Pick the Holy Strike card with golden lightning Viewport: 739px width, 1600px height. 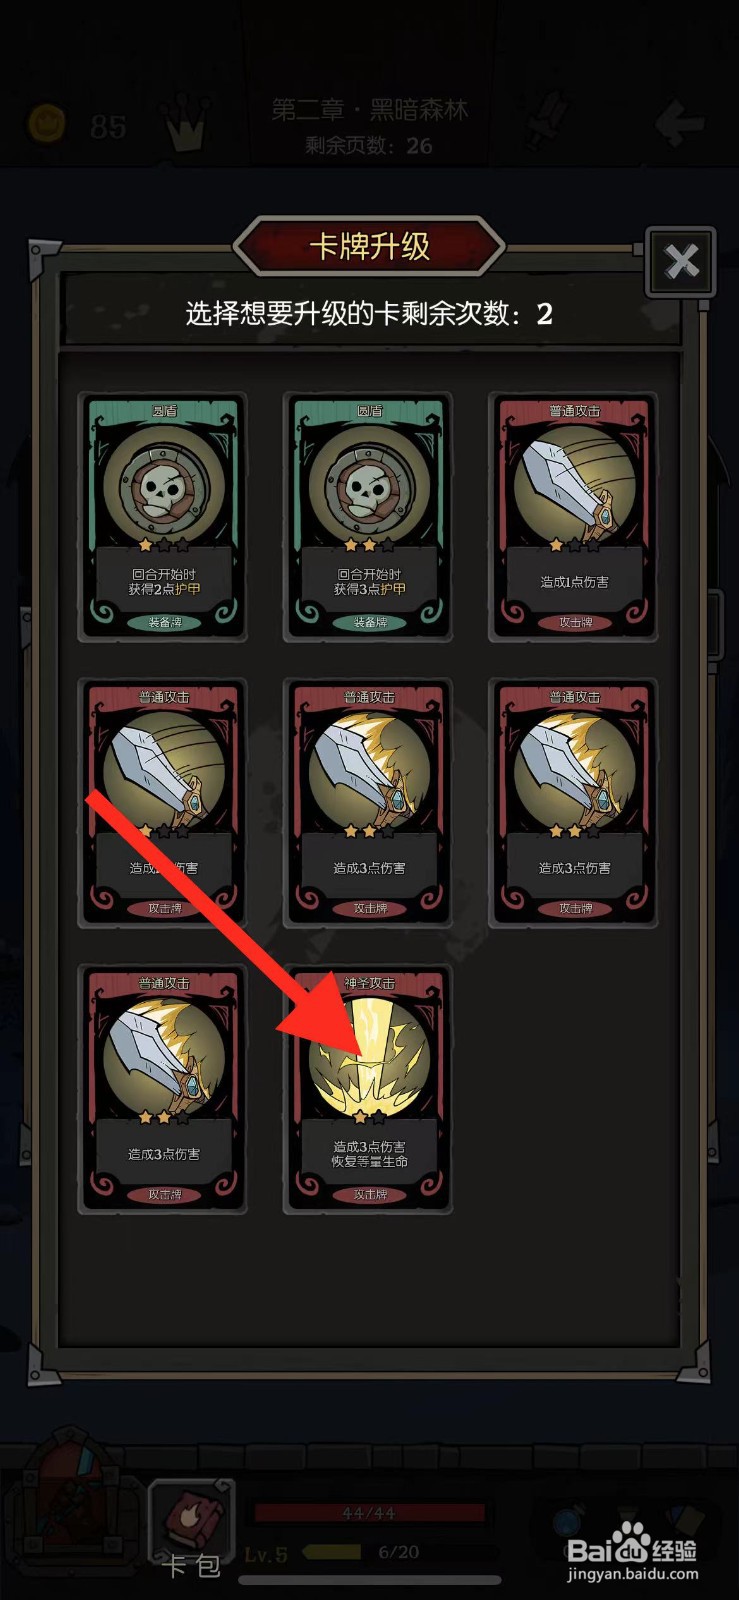(x=369, y=1089)
